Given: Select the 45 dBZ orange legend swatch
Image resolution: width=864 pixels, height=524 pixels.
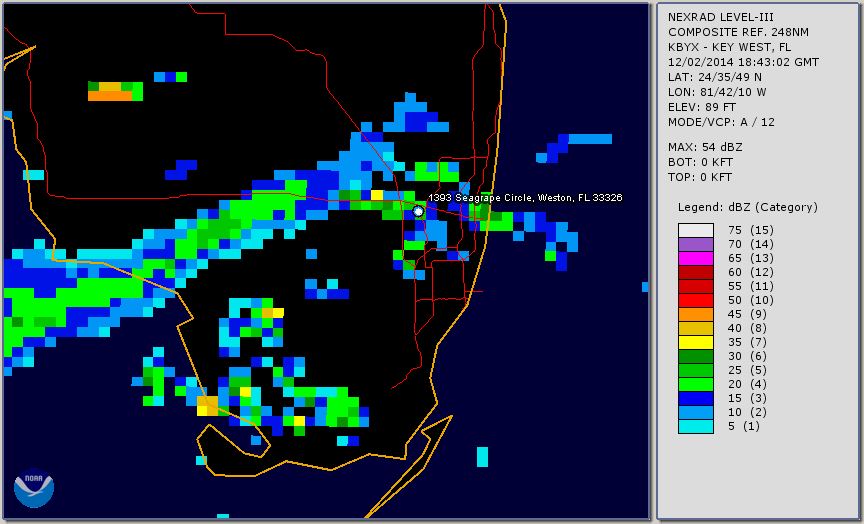Looking at the screenshot, I should 696,315.
